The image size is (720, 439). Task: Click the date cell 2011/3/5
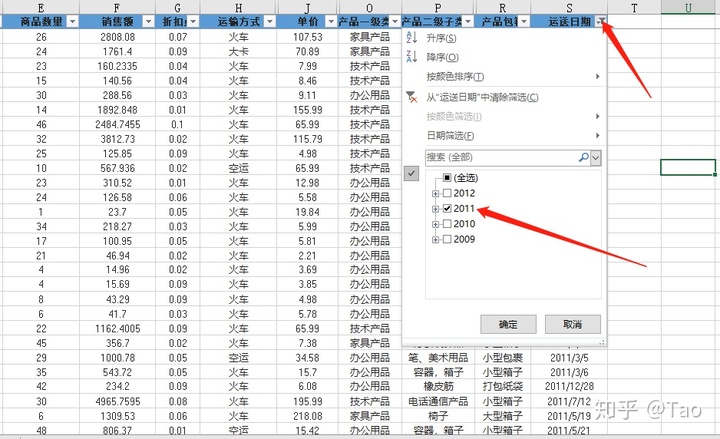(x=569, y=357)
